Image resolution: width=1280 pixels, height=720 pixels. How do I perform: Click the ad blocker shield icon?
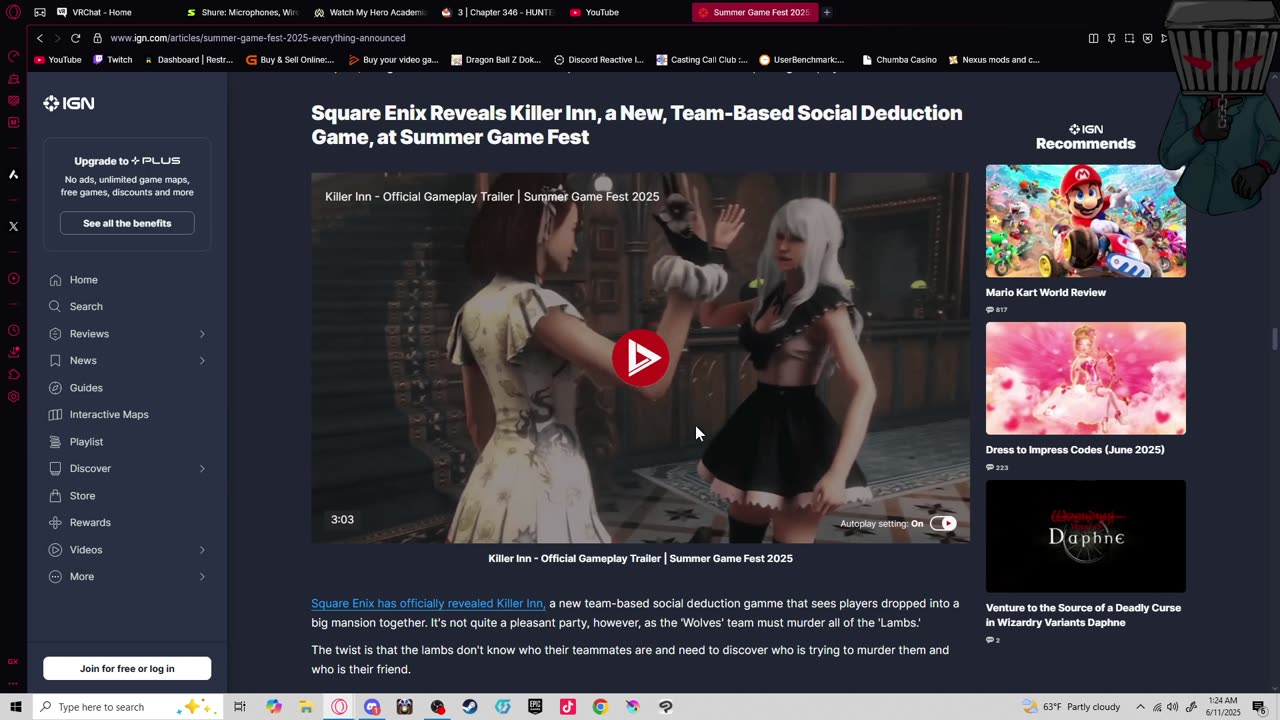pyautogui.click(x=1147, y=38)
